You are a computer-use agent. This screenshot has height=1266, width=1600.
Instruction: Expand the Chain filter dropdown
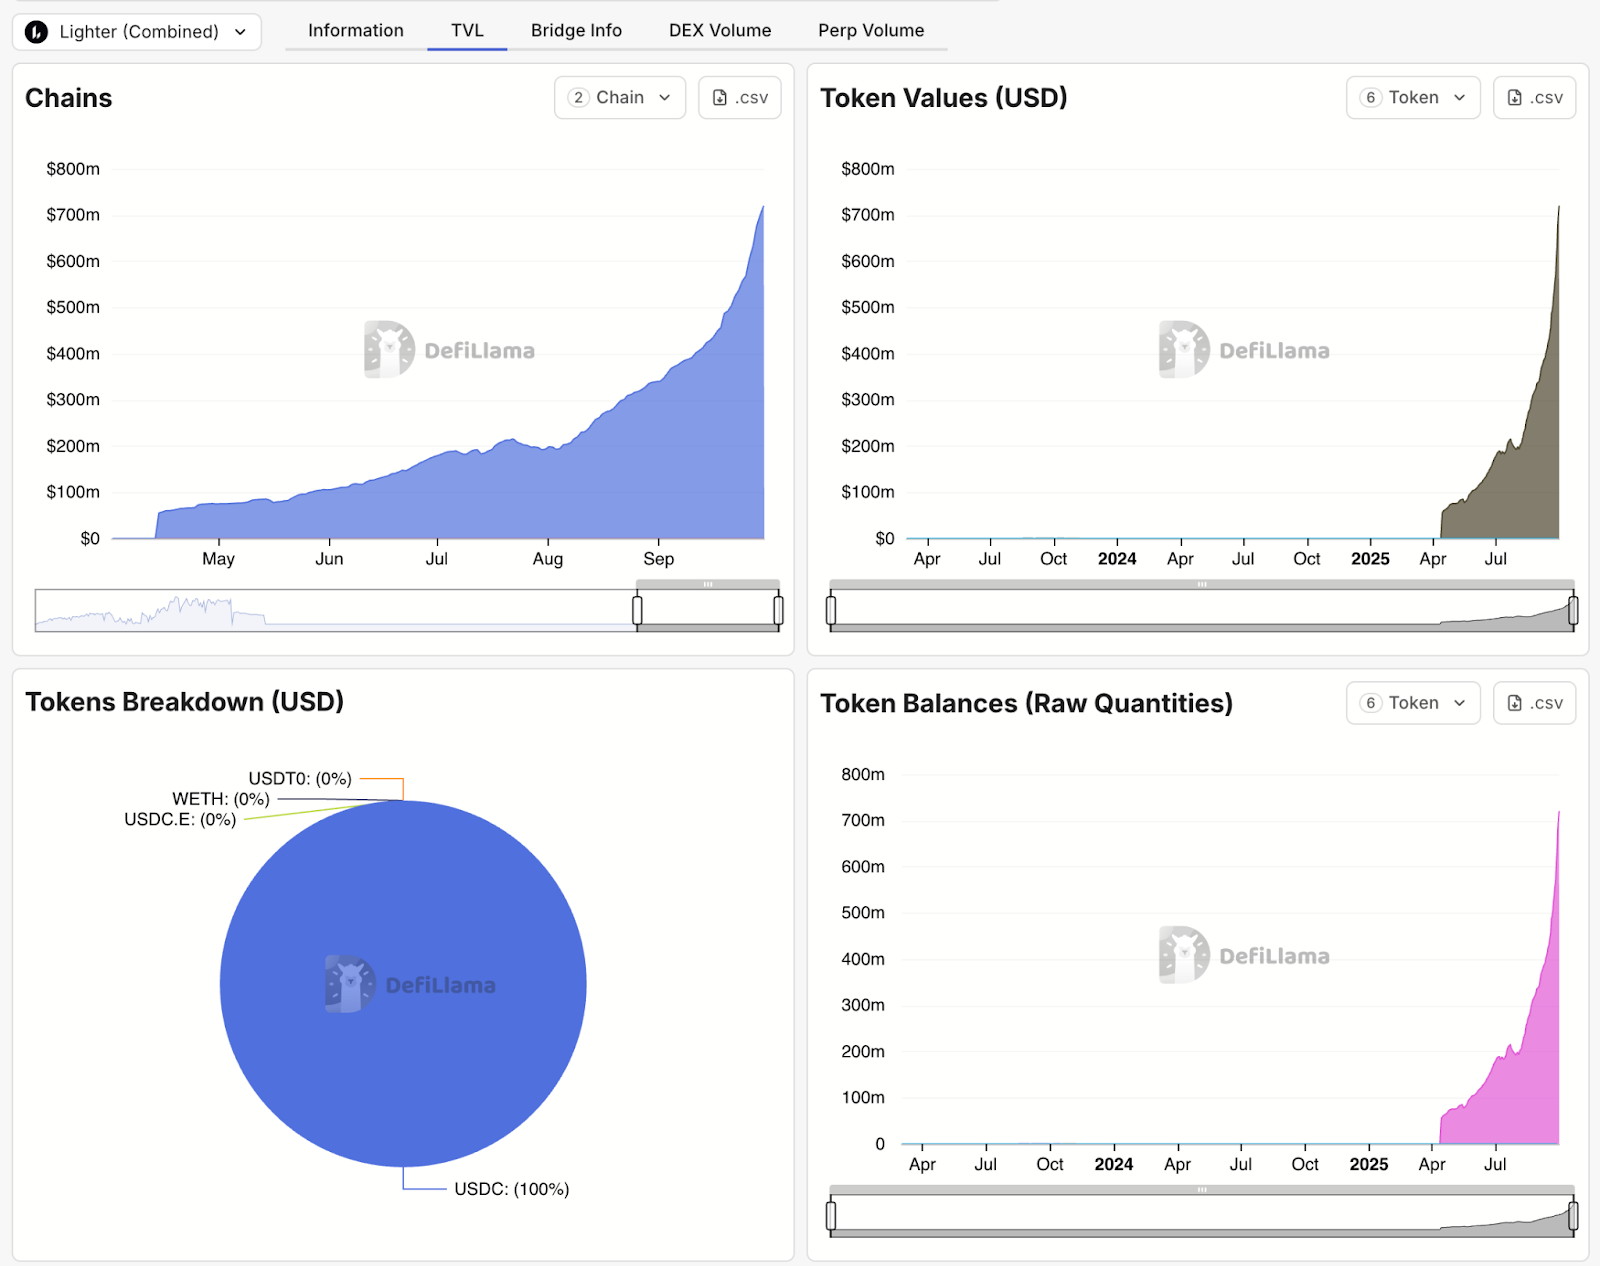[620, 98]
